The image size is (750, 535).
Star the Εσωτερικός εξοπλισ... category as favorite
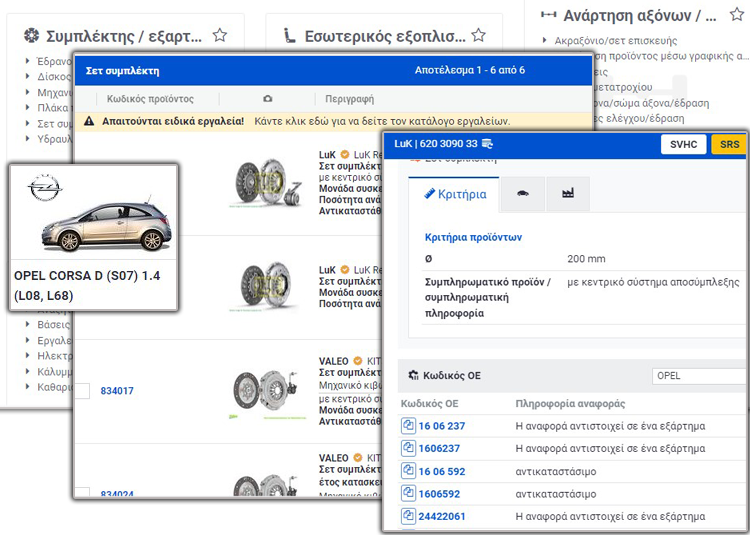point(478,35)
